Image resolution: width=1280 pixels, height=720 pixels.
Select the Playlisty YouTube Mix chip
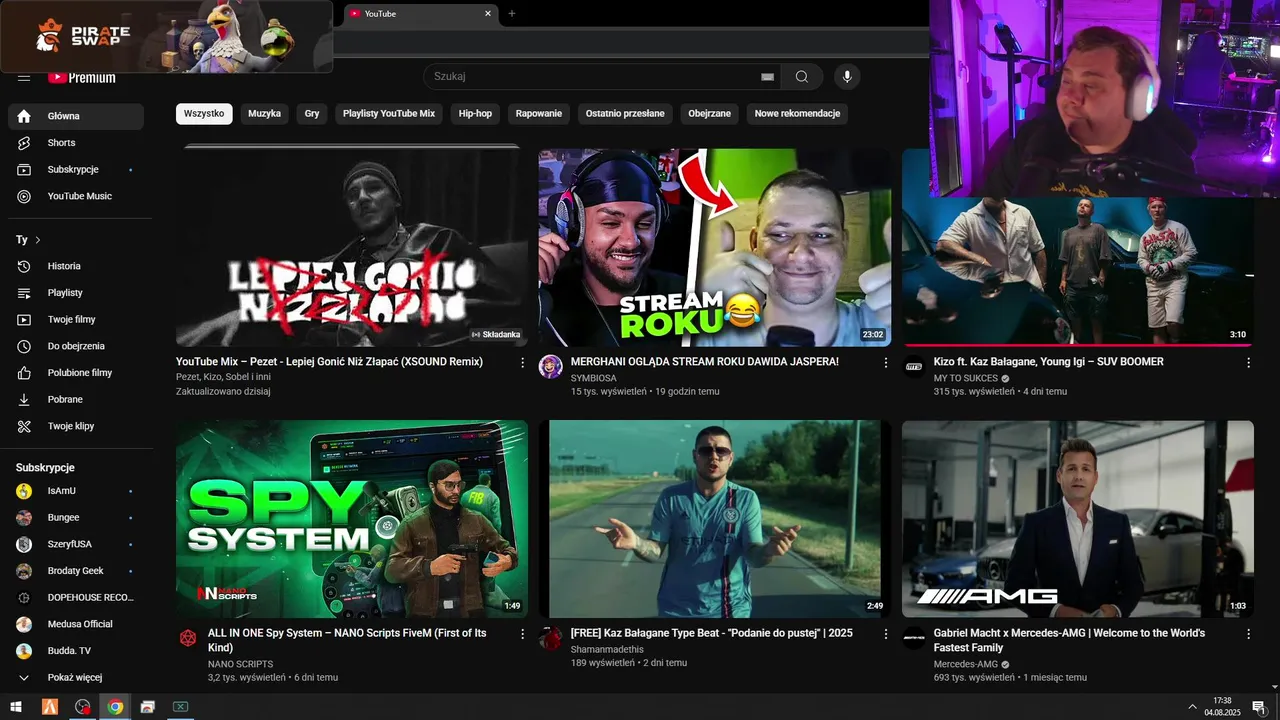389,114
